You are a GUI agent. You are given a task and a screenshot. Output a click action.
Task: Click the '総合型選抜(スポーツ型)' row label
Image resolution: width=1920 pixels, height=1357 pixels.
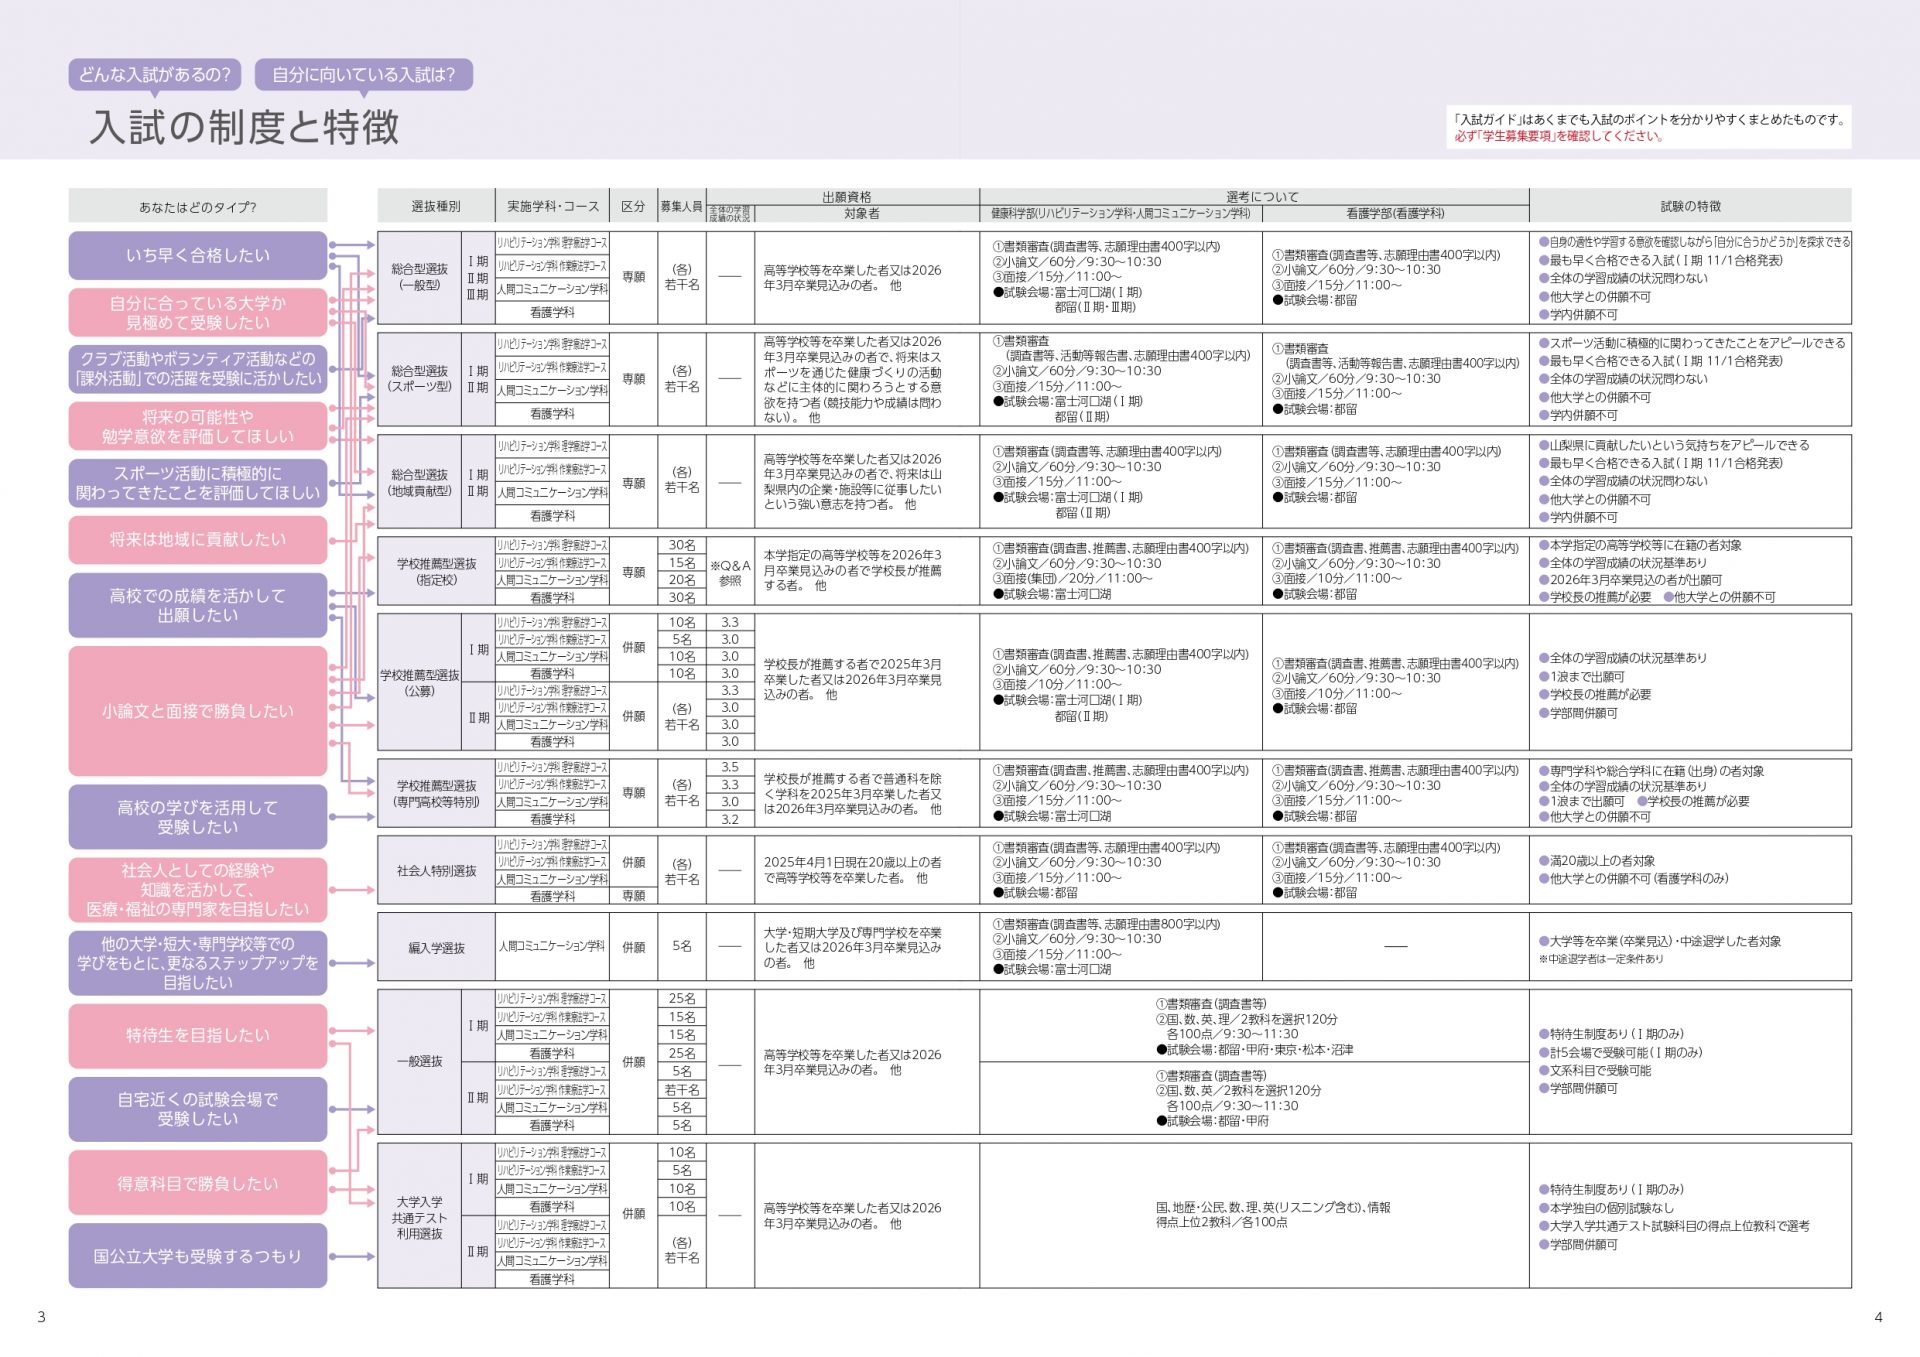point(419,379)
